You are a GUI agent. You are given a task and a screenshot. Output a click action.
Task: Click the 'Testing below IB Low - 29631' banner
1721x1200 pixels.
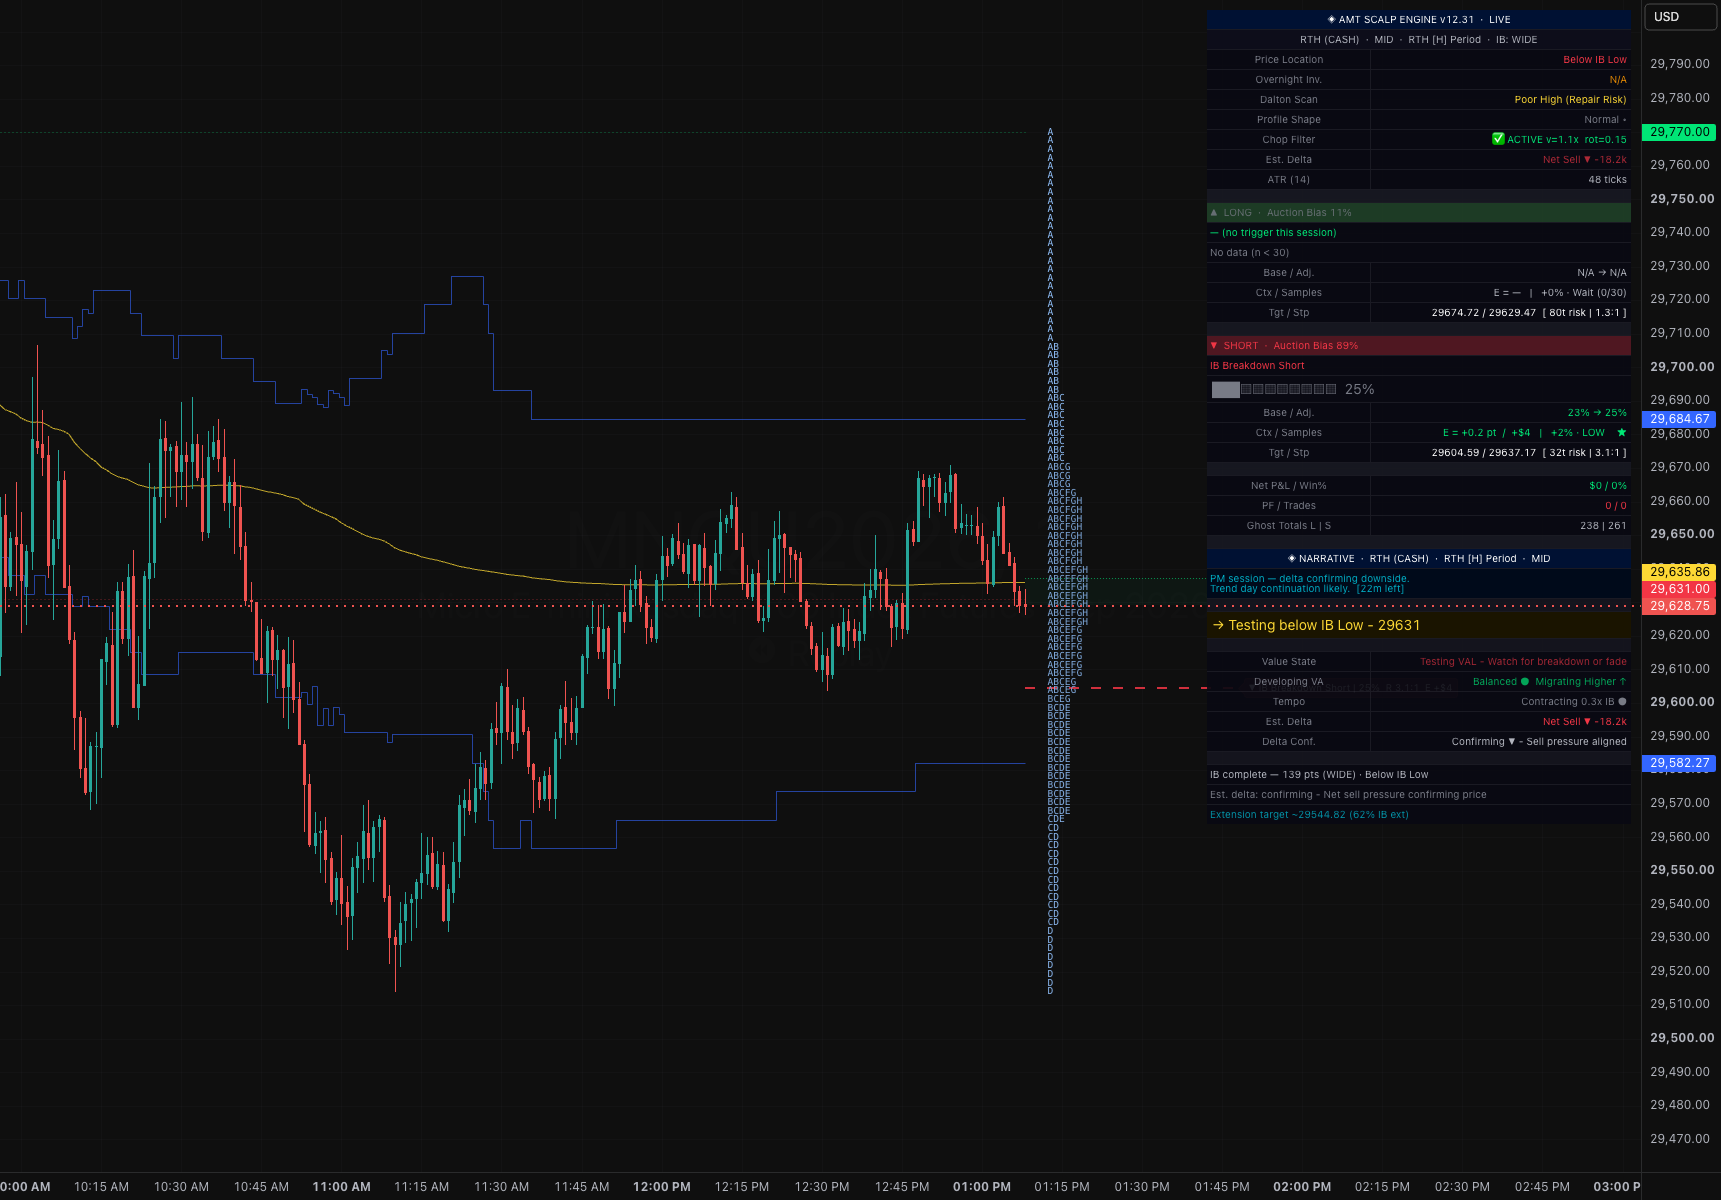[1419, 625]
